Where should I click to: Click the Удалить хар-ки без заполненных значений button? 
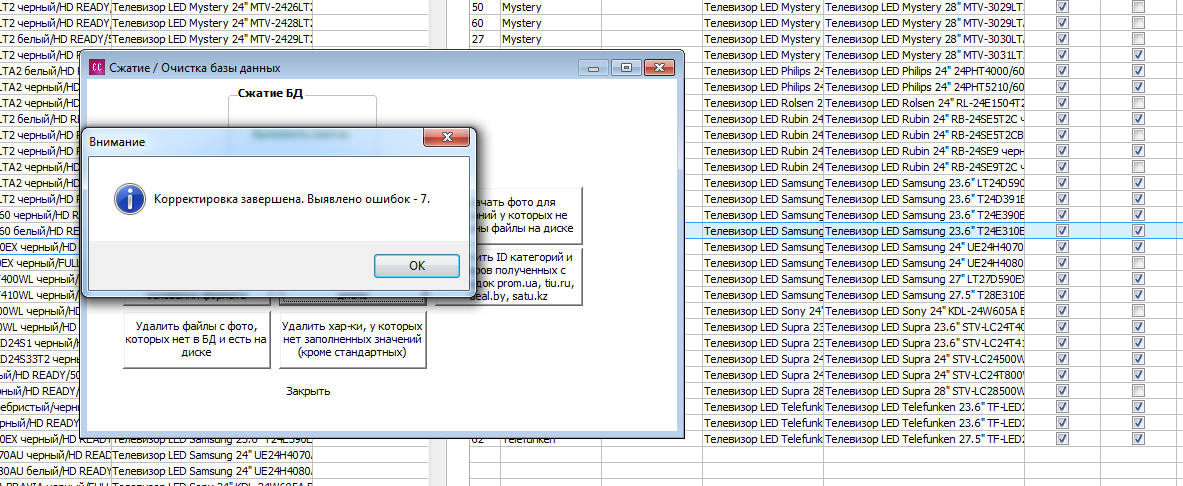[352, 340]
